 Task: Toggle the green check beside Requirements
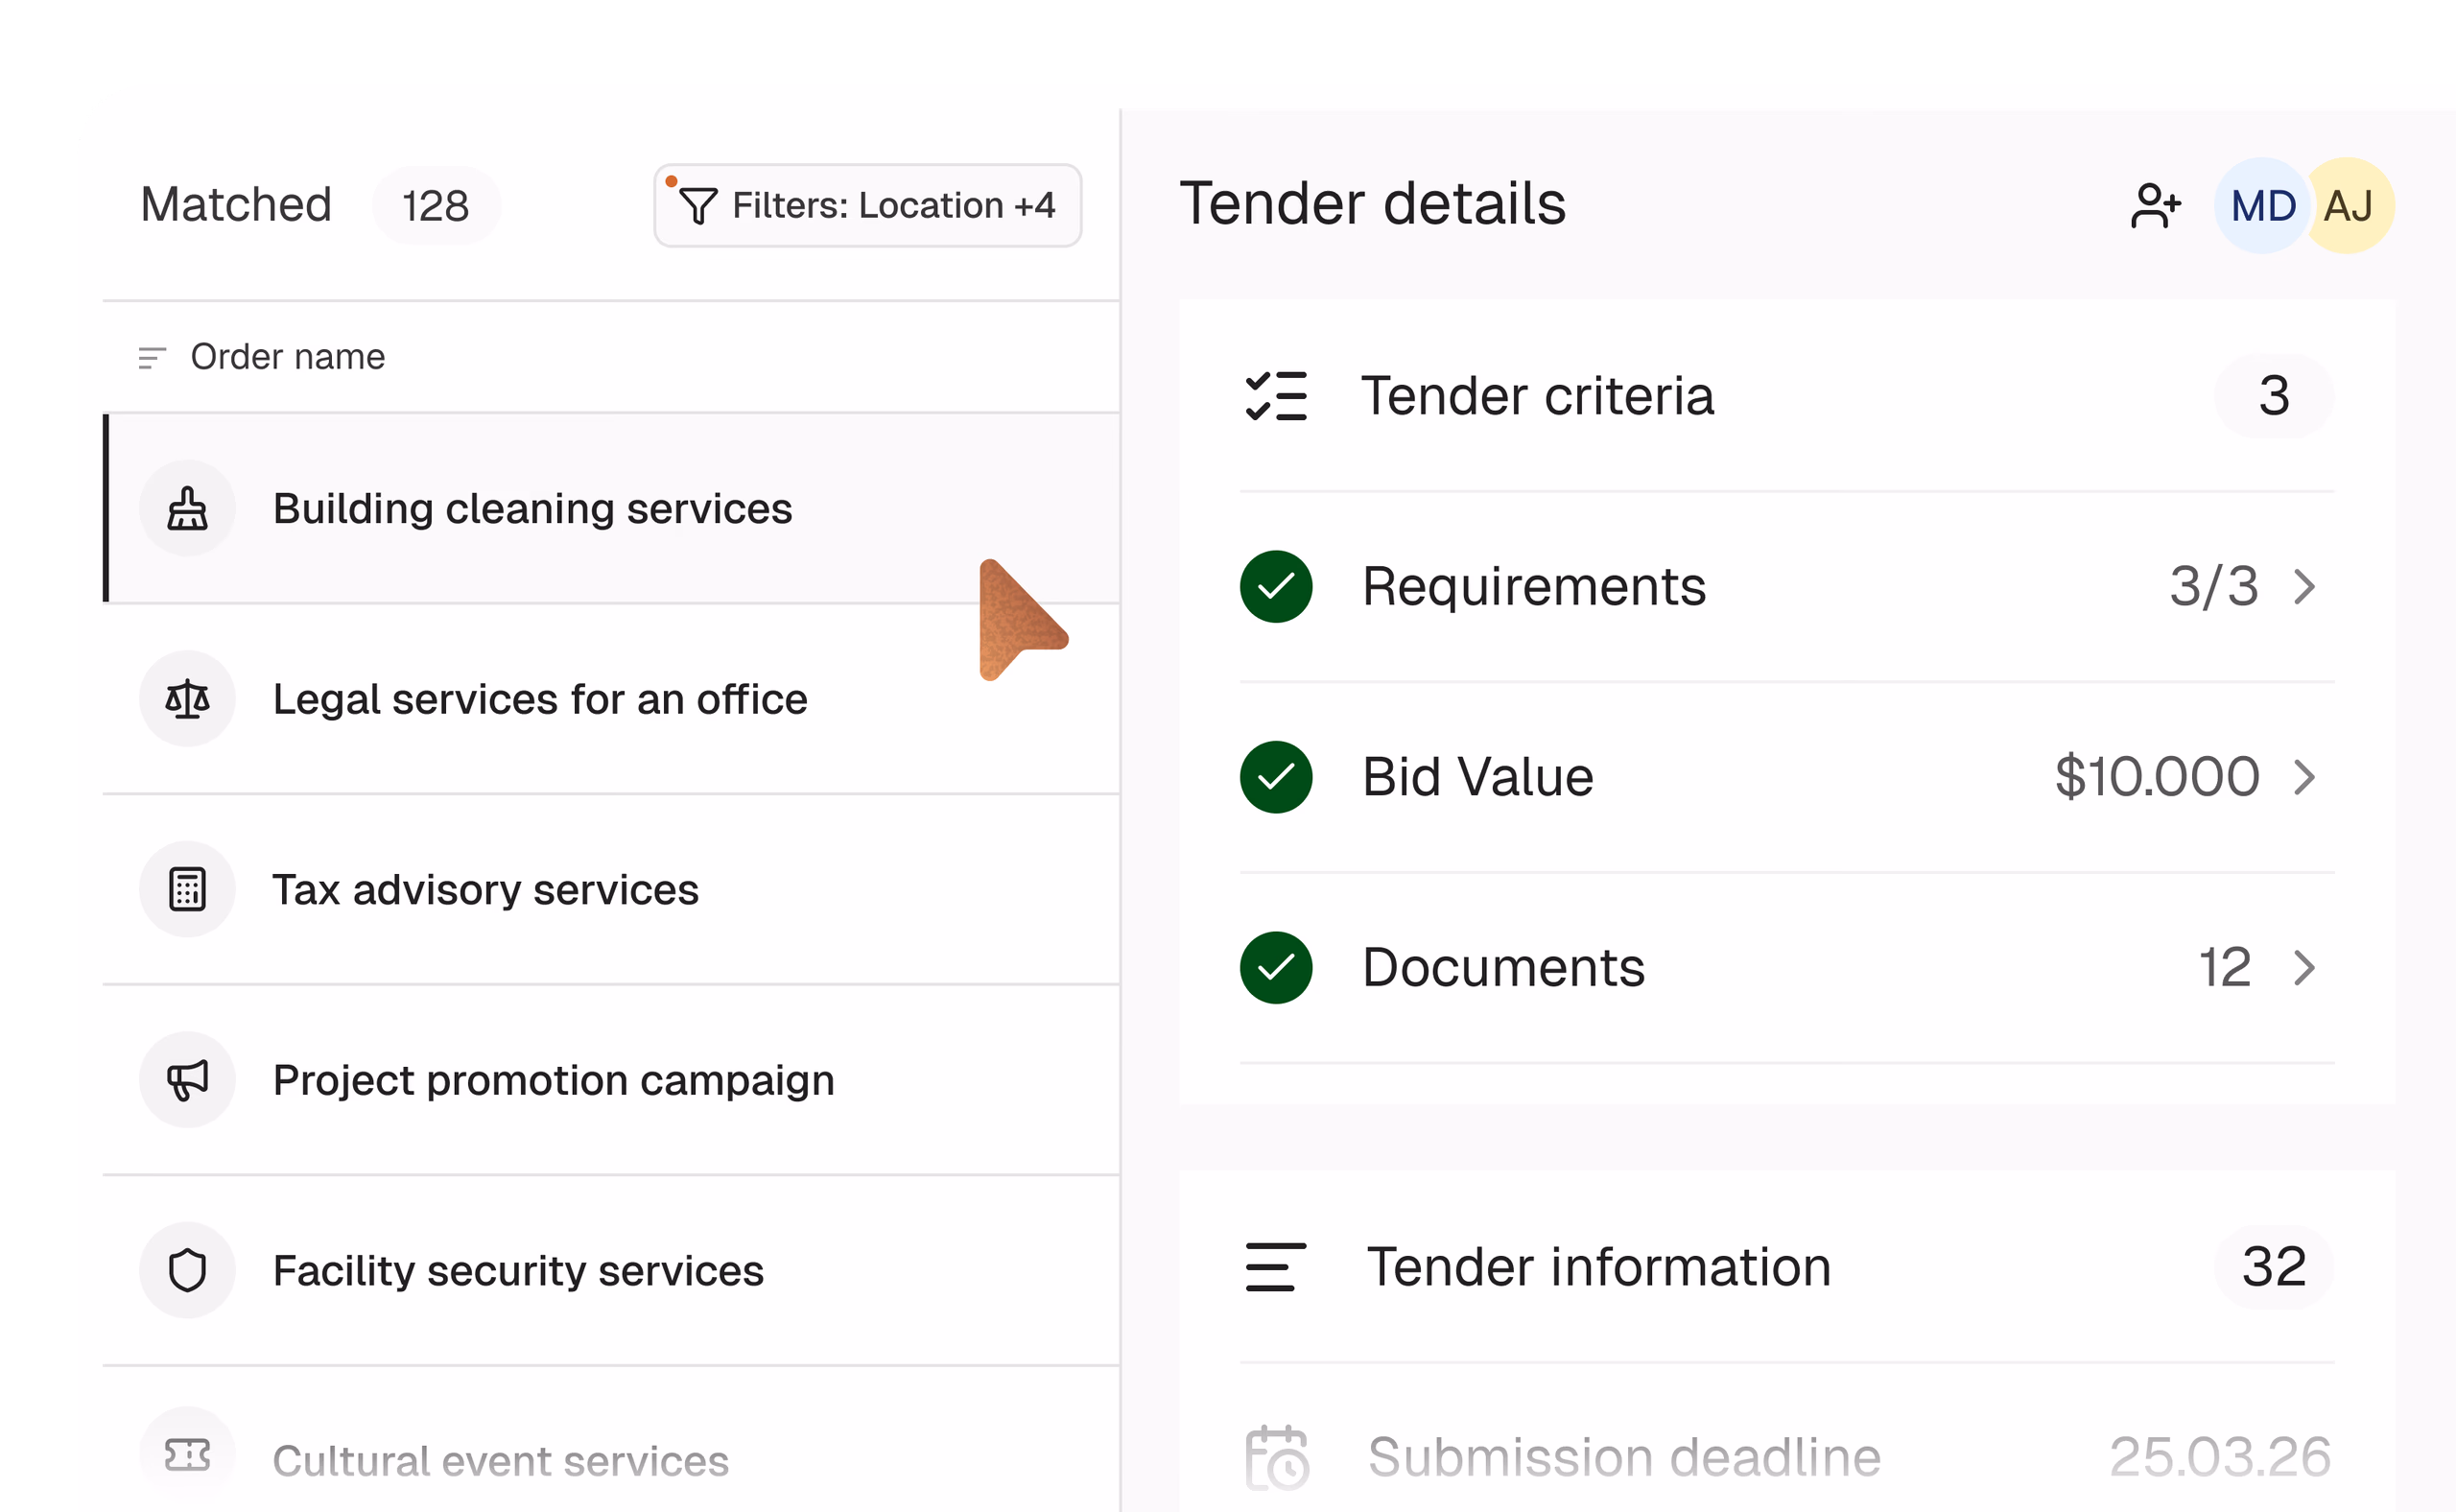(1276, 586)
